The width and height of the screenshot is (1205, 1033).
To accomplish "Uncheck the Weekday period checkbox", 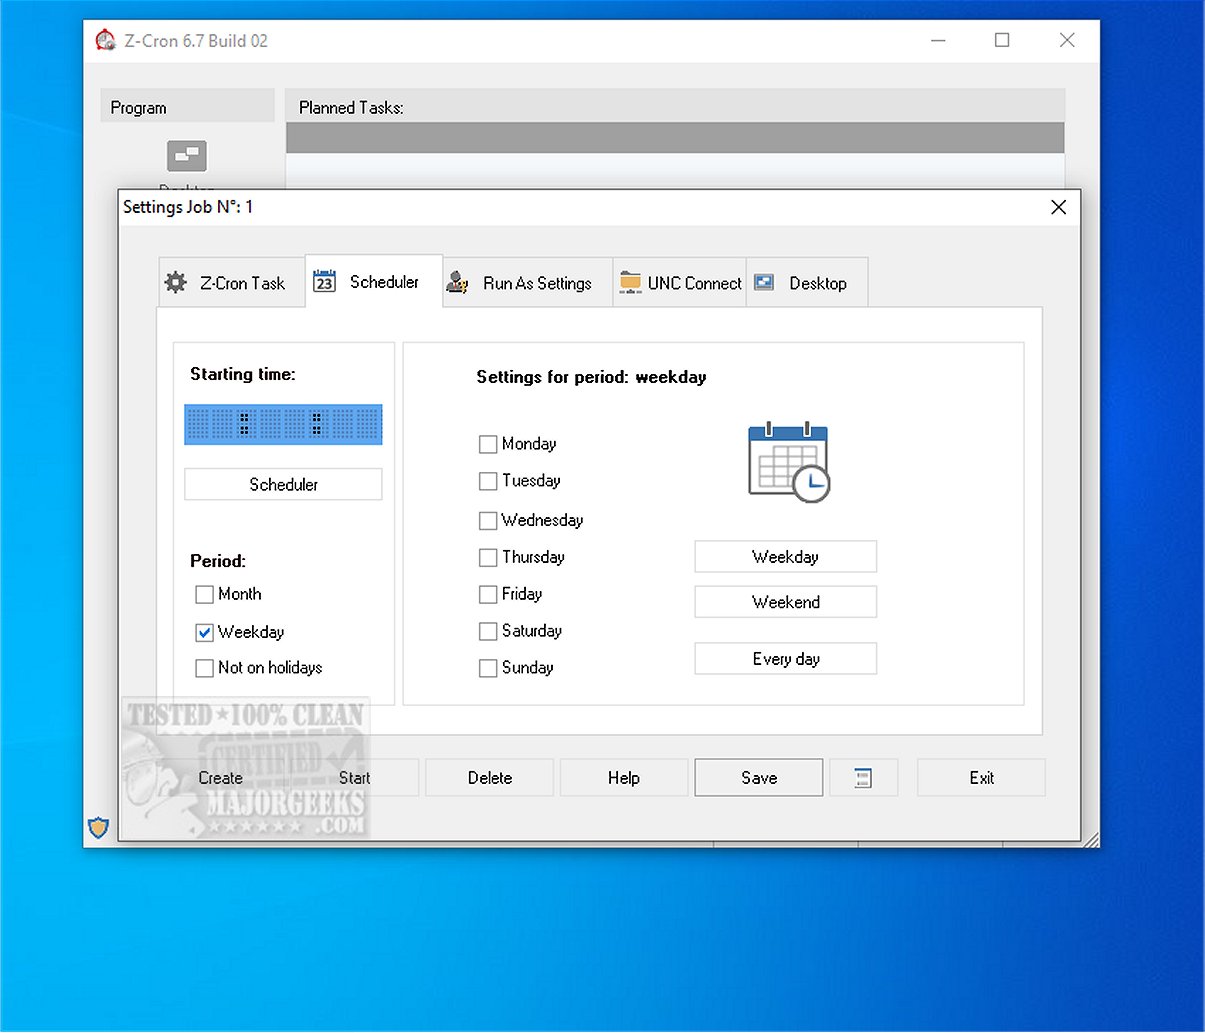I will (x=204, y=632).
